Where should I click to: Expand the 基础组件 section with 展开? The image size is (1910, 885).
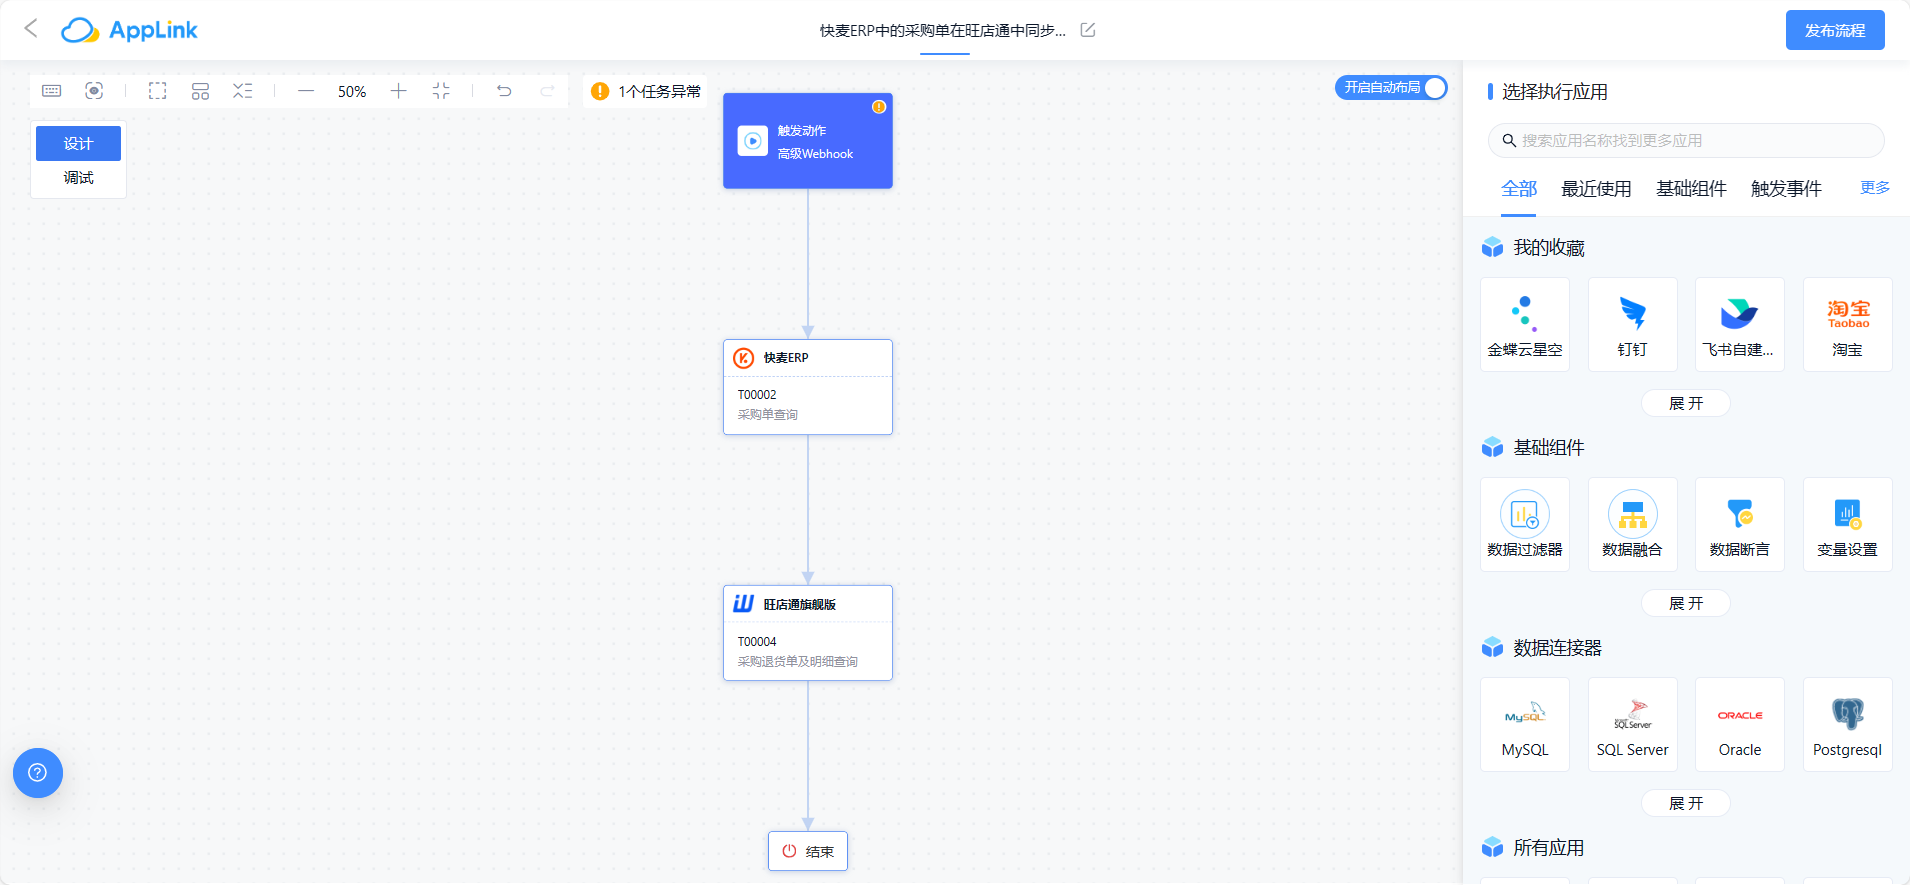click(x=1686, y=604)
